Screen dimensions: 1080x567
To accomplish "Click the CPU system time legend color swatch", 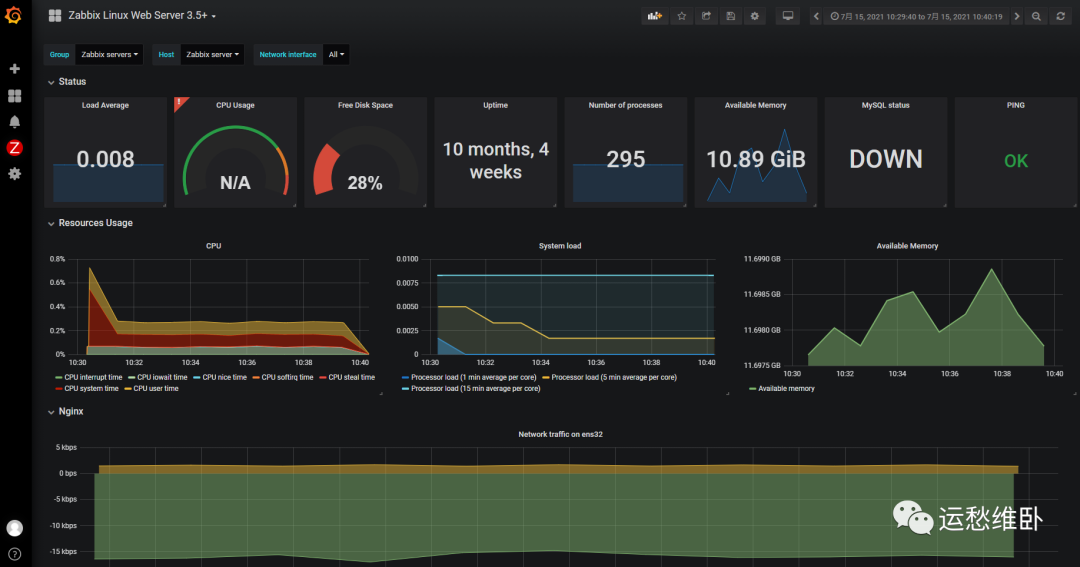I will click(58, 388).
